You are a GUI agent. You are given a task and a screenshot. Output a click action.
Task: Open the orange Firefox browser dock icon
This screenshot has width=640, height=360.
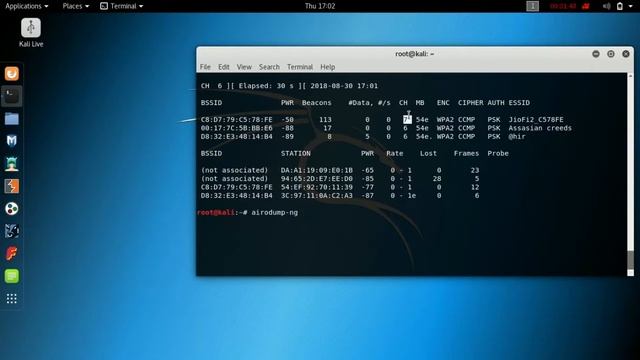point(11,74)
